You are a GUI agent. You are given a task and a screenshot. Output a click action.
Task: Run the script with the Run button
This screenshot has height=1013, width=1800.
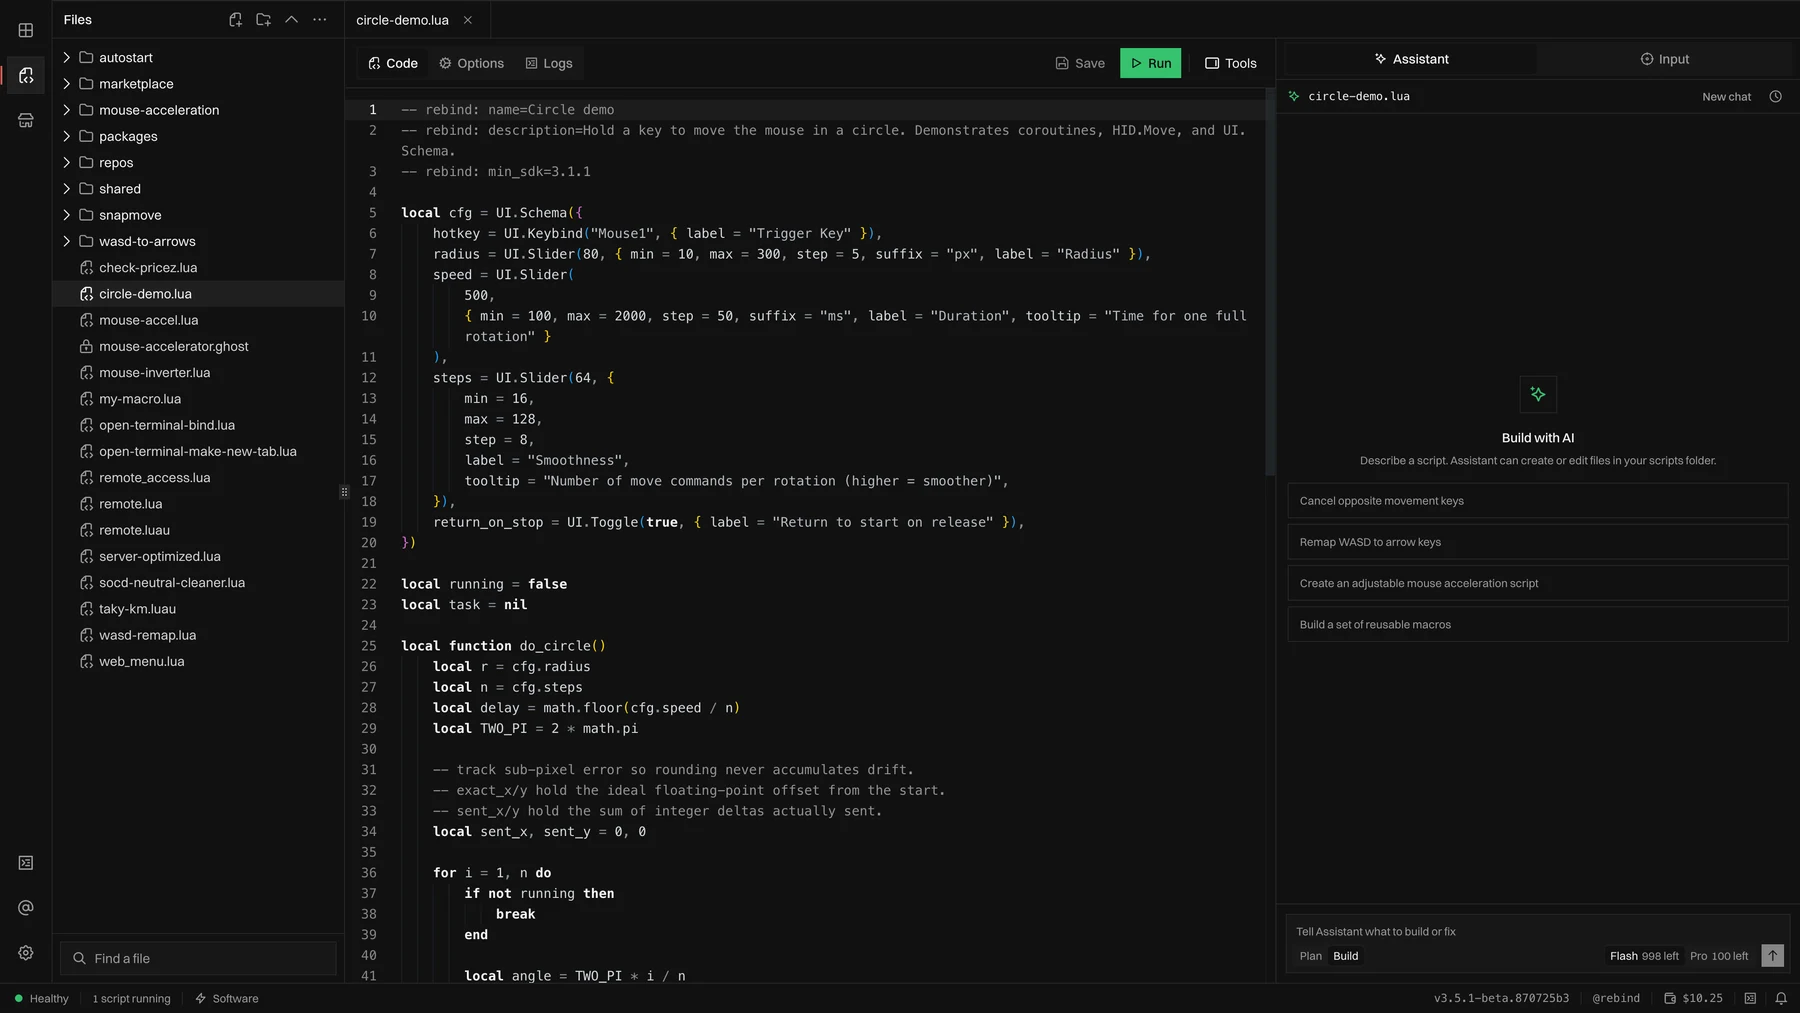(1150, 63)
